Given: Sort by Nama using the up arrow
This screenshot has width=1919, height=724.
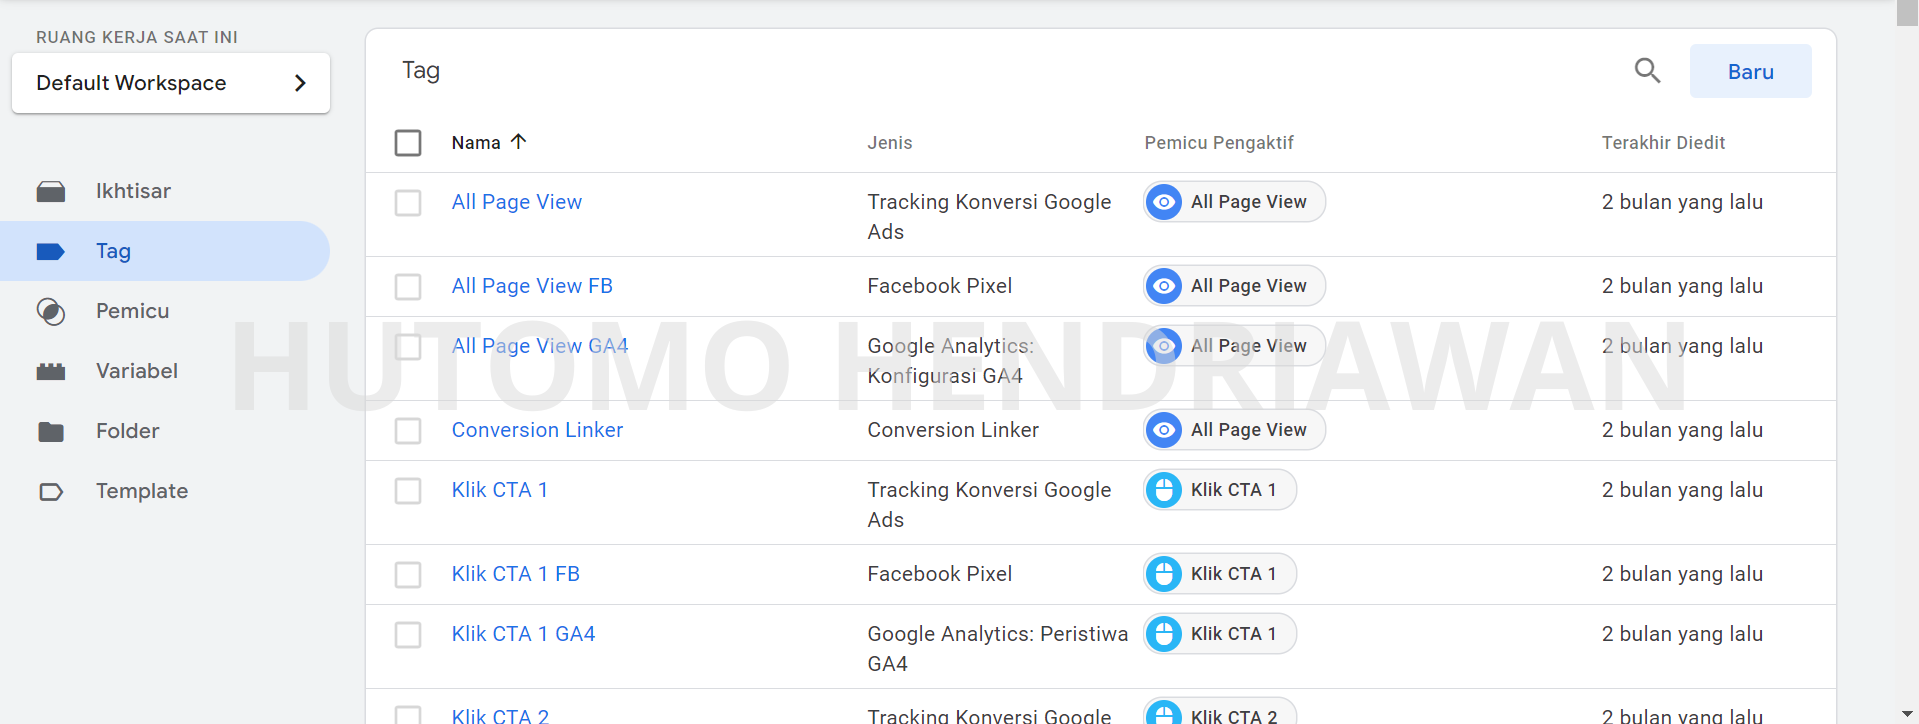Looking at the screenshot, I should (518, 141).
